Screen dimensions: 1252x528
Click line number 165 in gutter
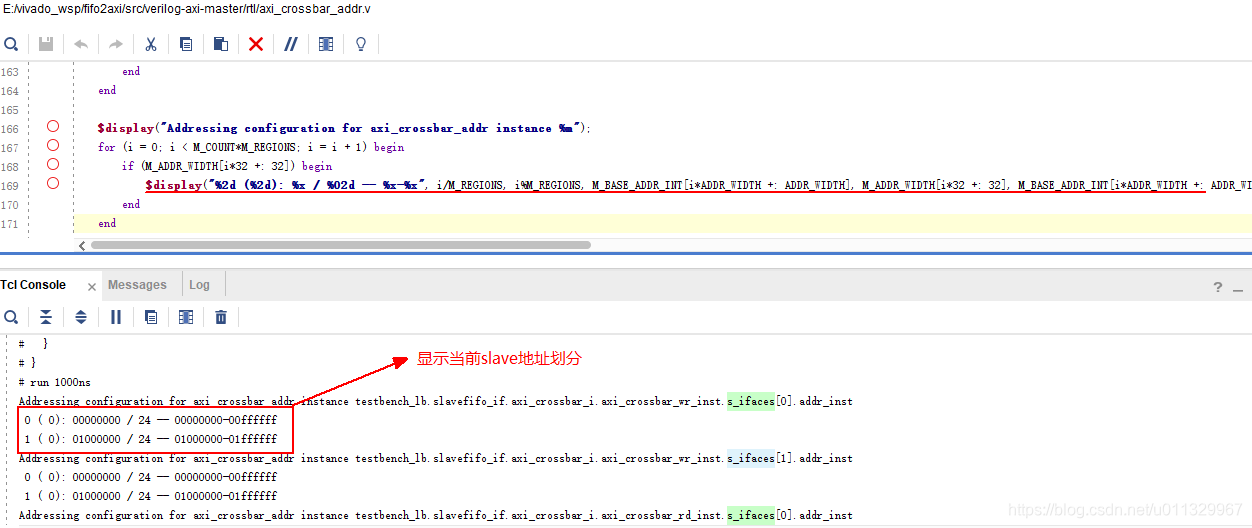pyautogui.click(x=10, y=110)
